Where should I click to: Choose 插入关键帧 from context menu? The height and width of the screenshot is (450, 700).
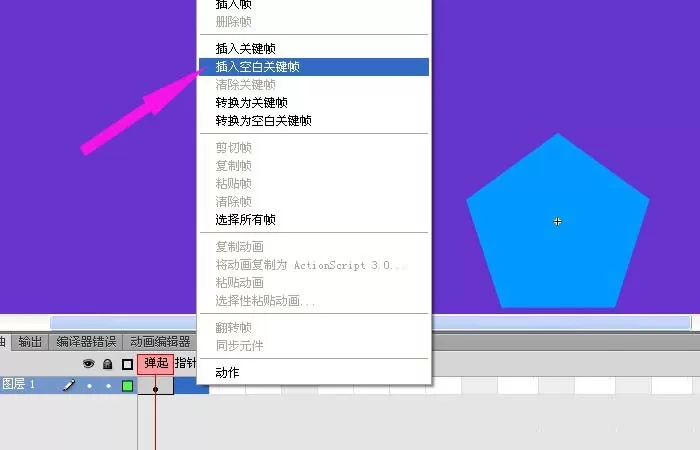coord(314,48)
